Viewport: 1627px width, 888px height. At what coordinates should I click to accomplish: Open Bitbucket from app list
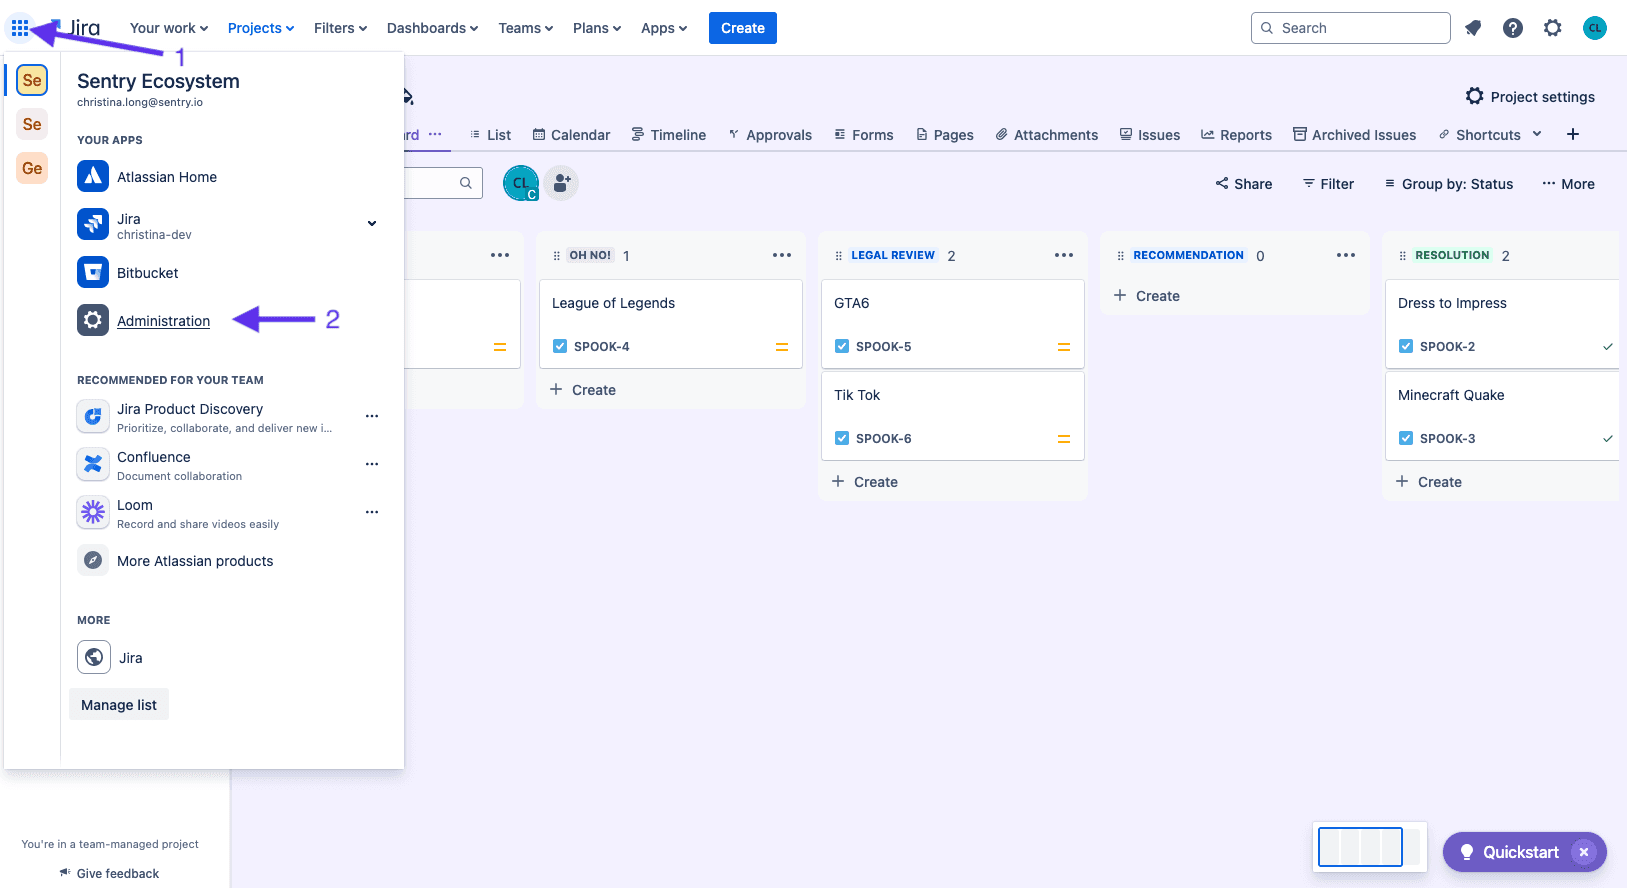(x=147, y=273)
